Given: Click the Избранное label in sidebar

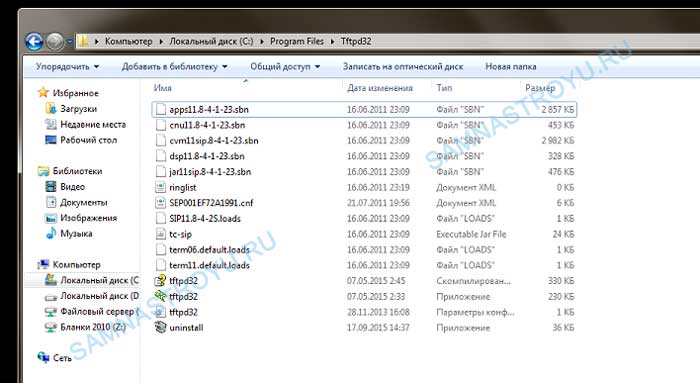Looking at the screenshot, I should 76,93.
